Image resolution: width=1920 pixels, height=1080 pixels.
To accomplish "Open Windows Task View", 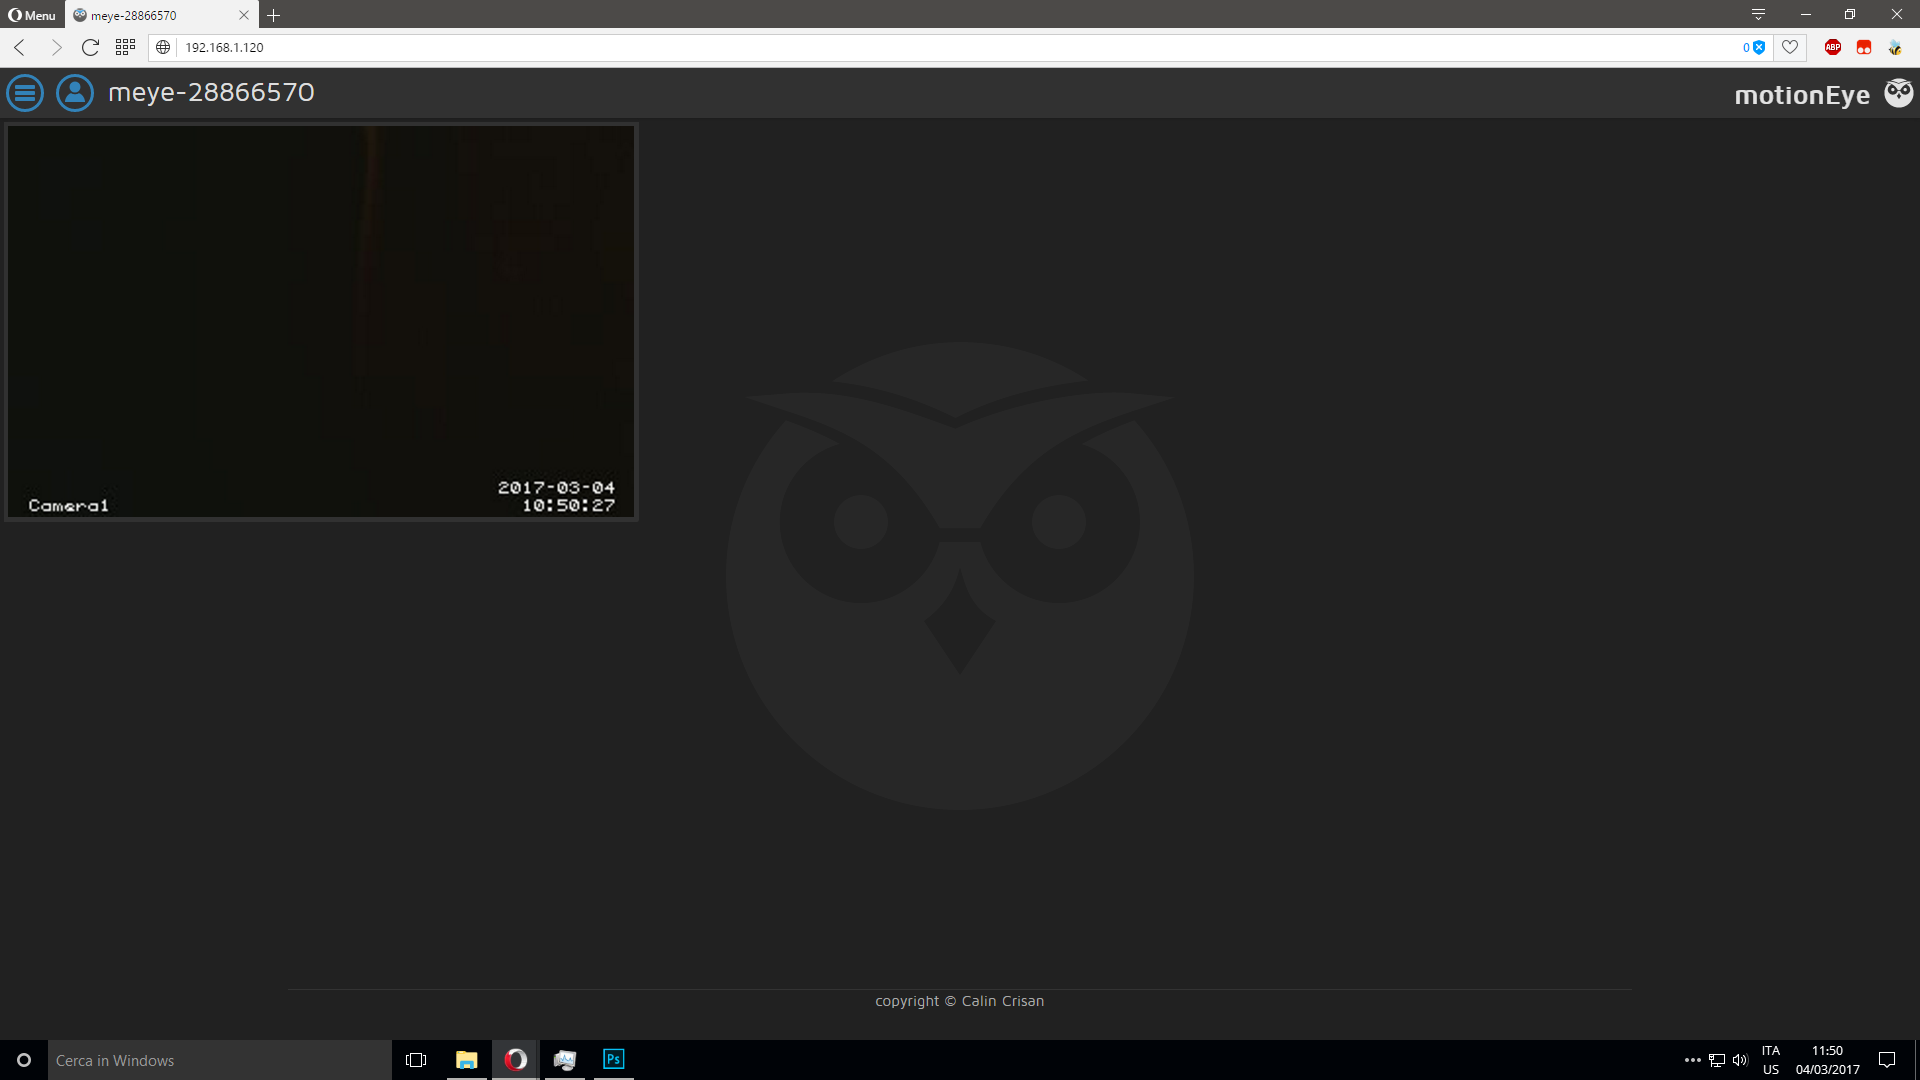I will (x=416, y=1060).
